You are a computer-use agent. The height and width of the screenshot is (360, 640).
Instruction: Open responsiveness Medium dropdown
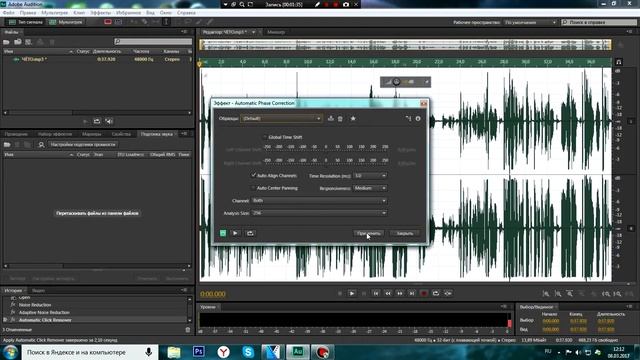pyautogui.click(x=370, y=188)
